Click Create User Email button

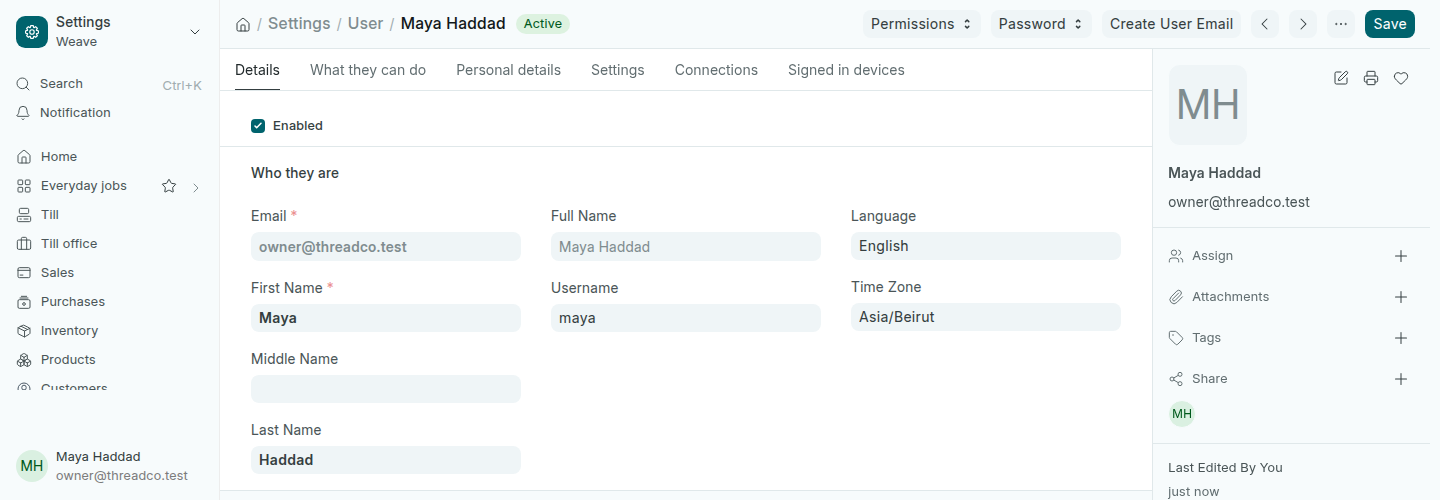(1171, 24)
